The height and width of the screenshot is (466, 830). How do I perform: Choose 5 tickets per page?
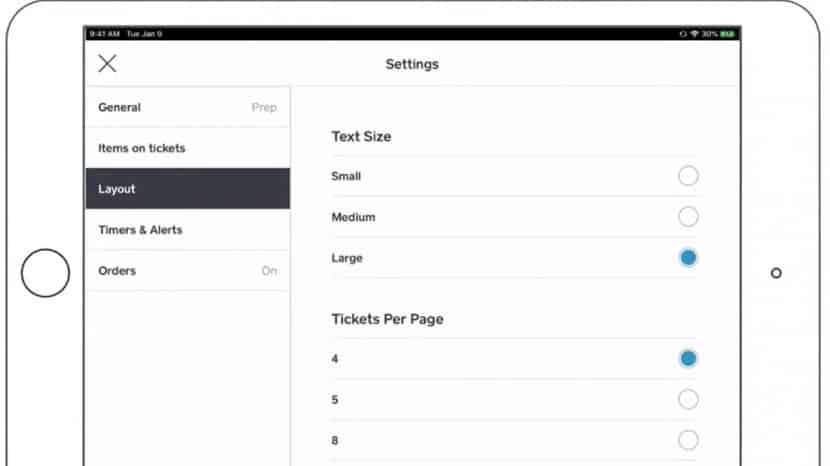pos(688,399)
